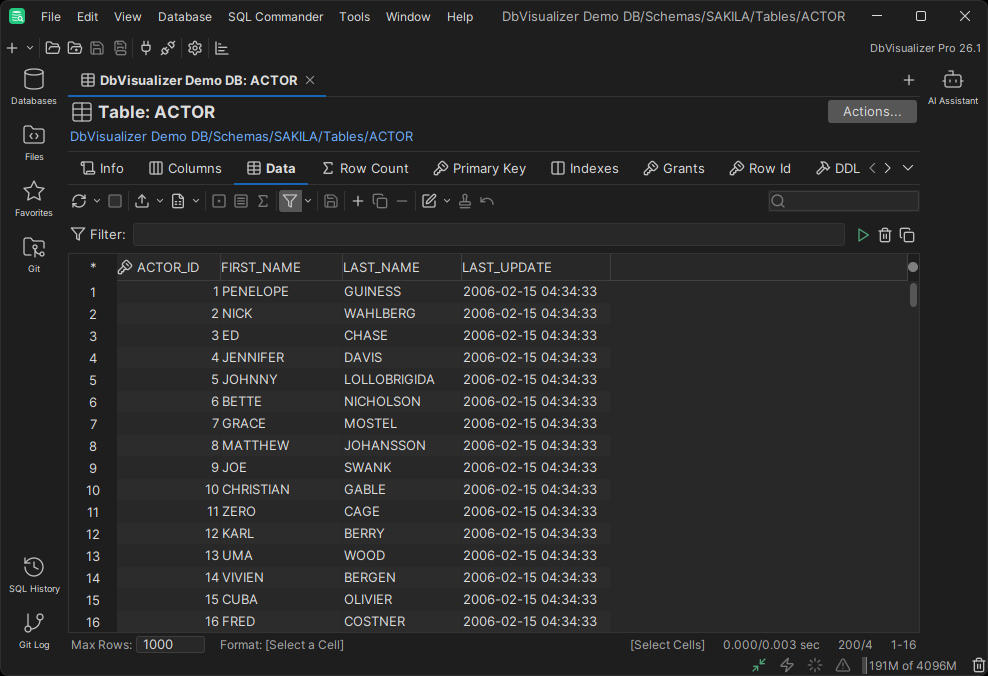Screen dimensions: 988x676
Task: Open the AI Assistant panel
Action: pyautogui.click(x=953, y=88)
